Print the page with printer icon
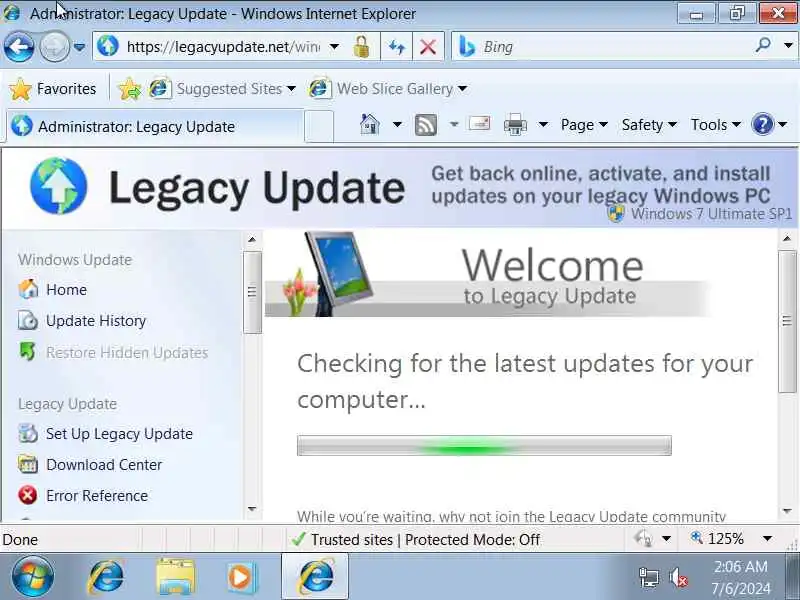 [515, 124]
